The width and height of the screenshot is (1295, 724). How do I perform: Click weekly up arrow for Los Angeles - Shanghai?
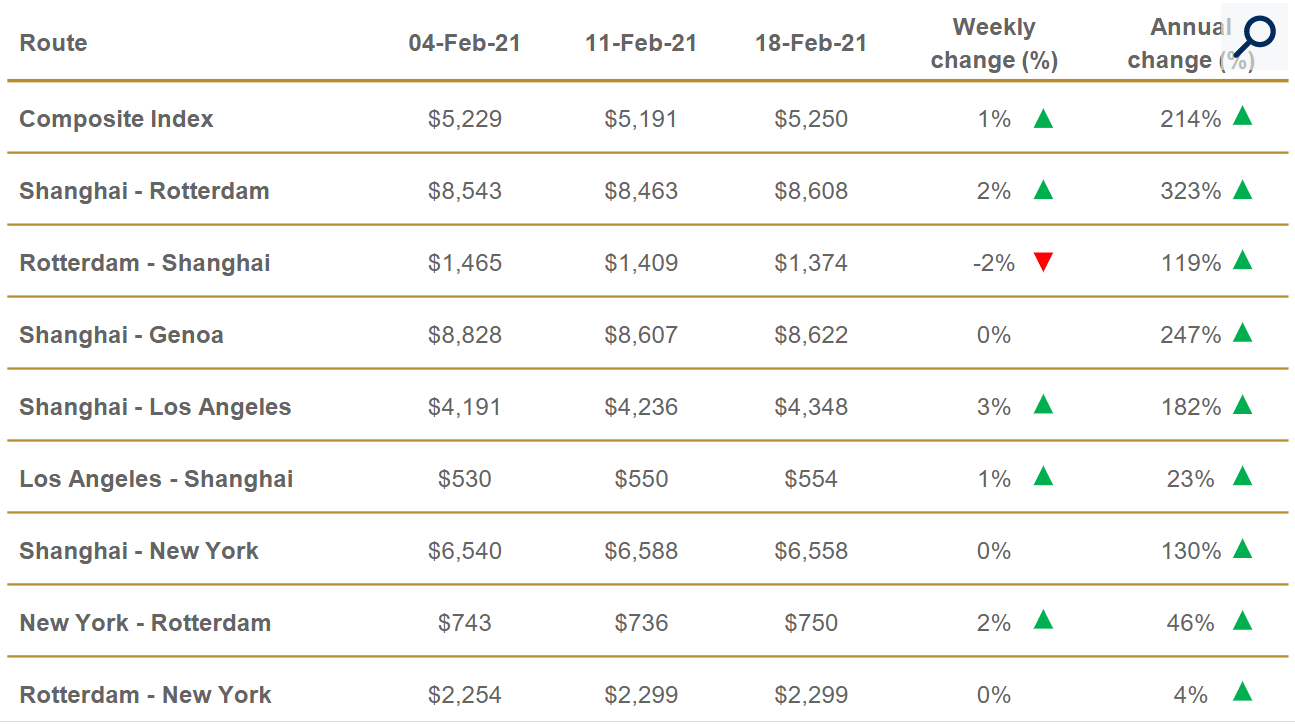[1043, 477]
